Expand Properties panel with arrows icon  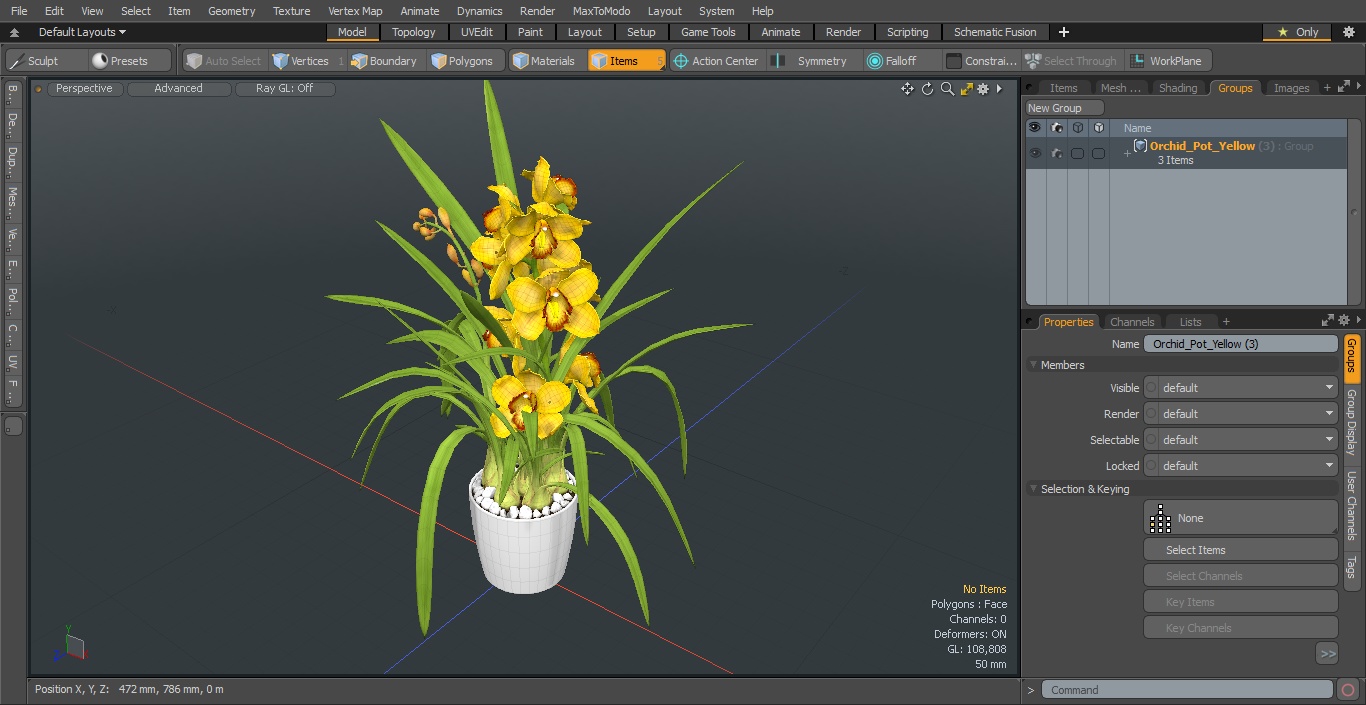click(x=1328, y=321)
